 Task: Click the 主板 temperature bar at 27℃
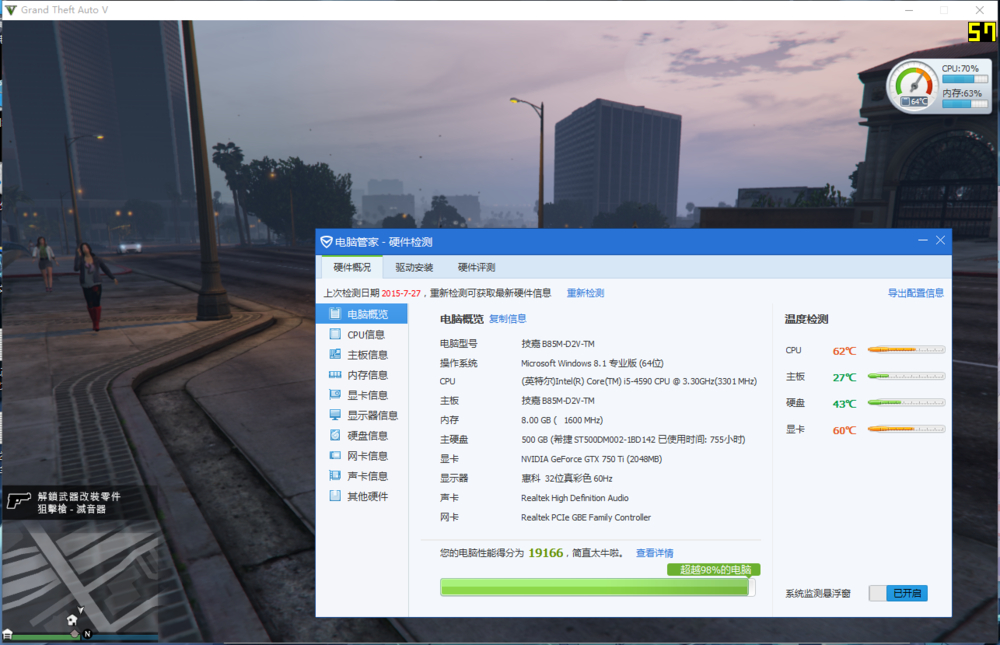[x=906, y=376]
